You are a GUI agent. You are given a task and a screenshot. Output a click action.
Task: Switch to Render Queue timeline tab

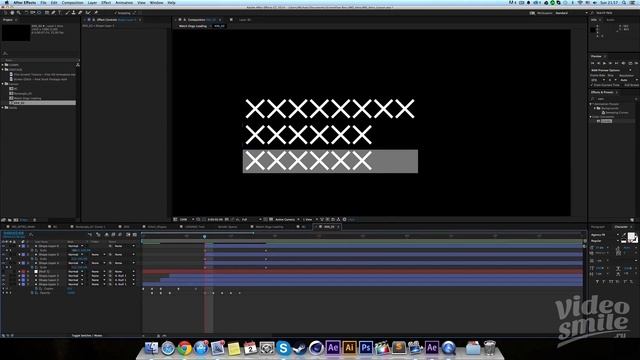pos(227,227)
